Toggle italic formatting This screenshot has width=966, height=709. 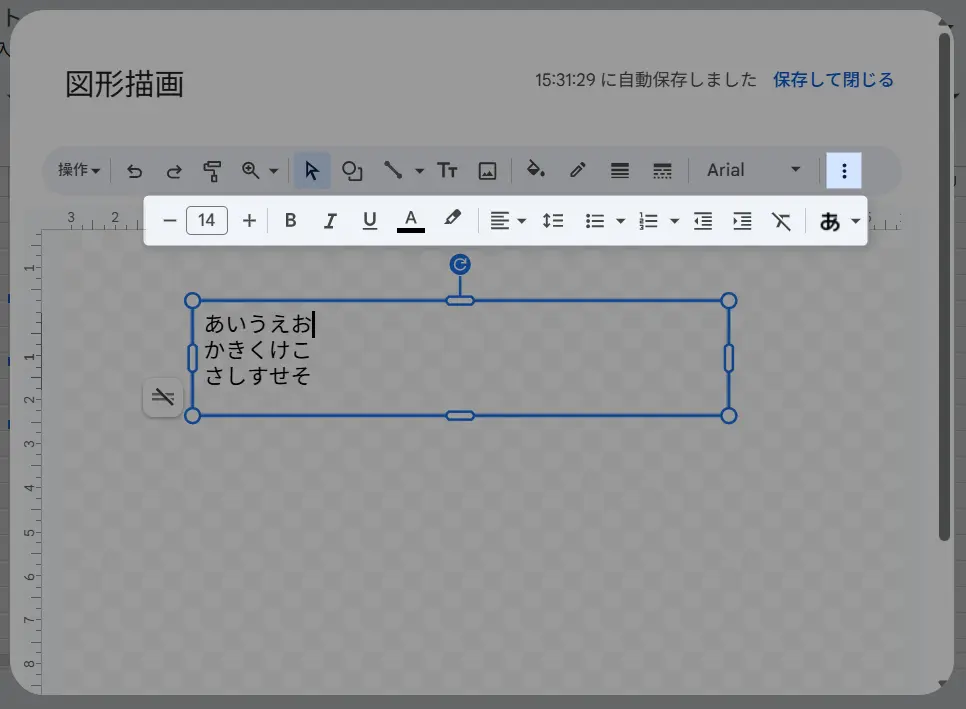[330, 221]
